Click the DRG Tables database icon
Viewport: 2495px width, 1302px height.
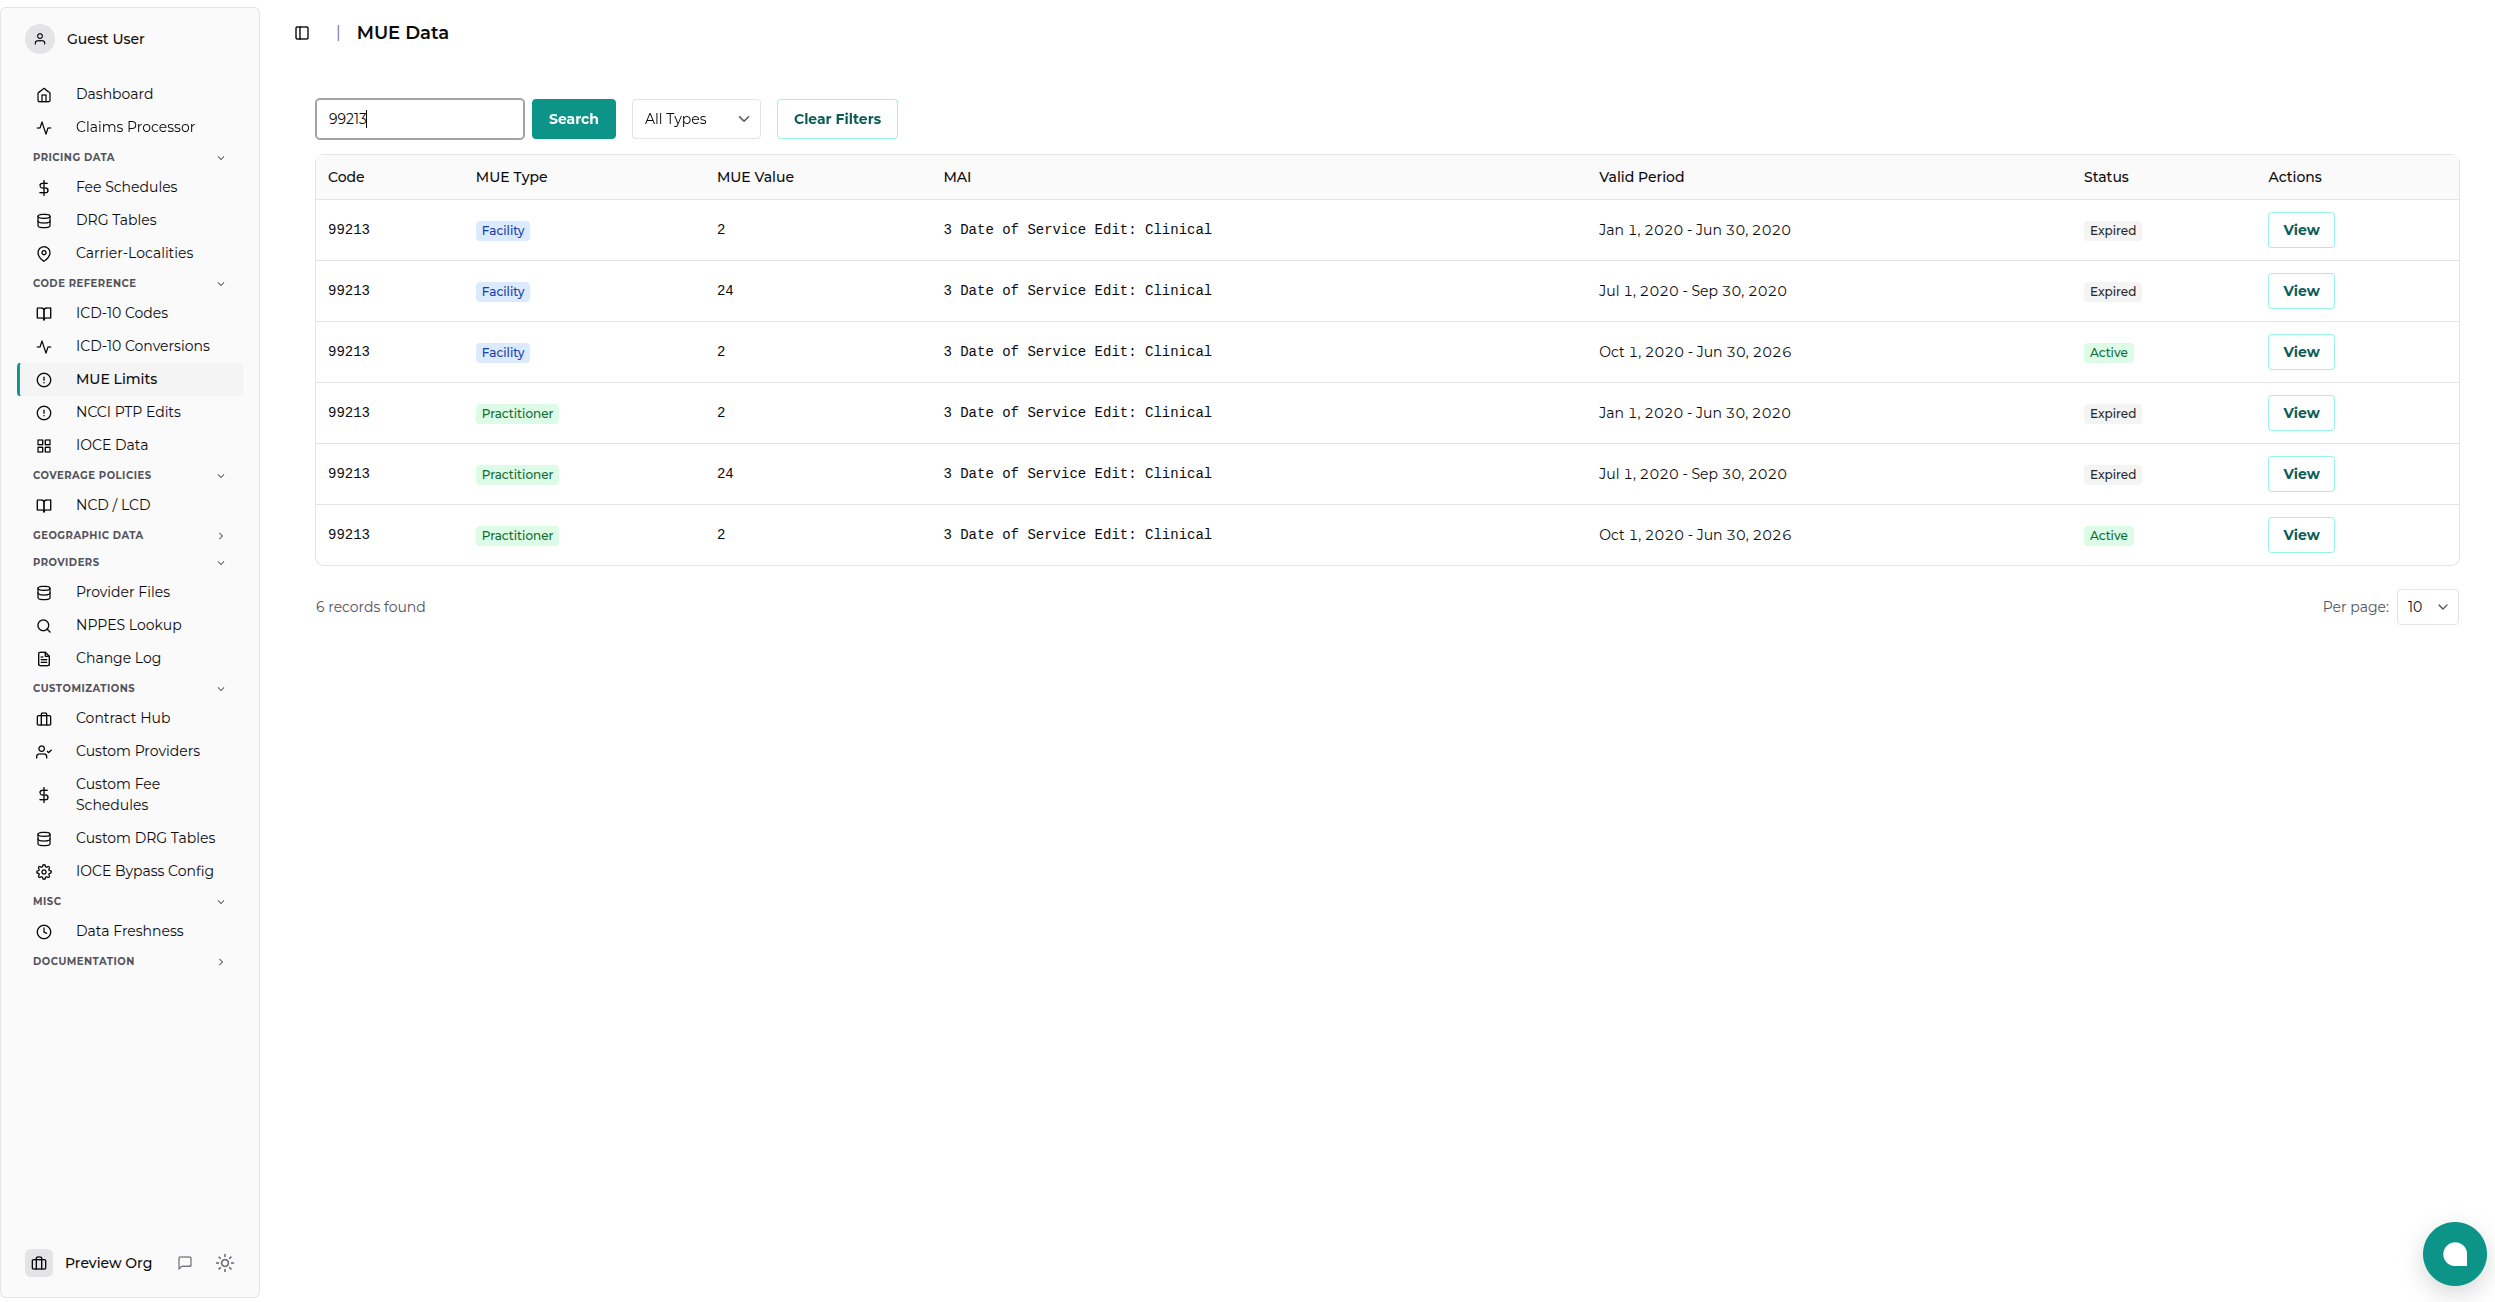coord(44,221)
